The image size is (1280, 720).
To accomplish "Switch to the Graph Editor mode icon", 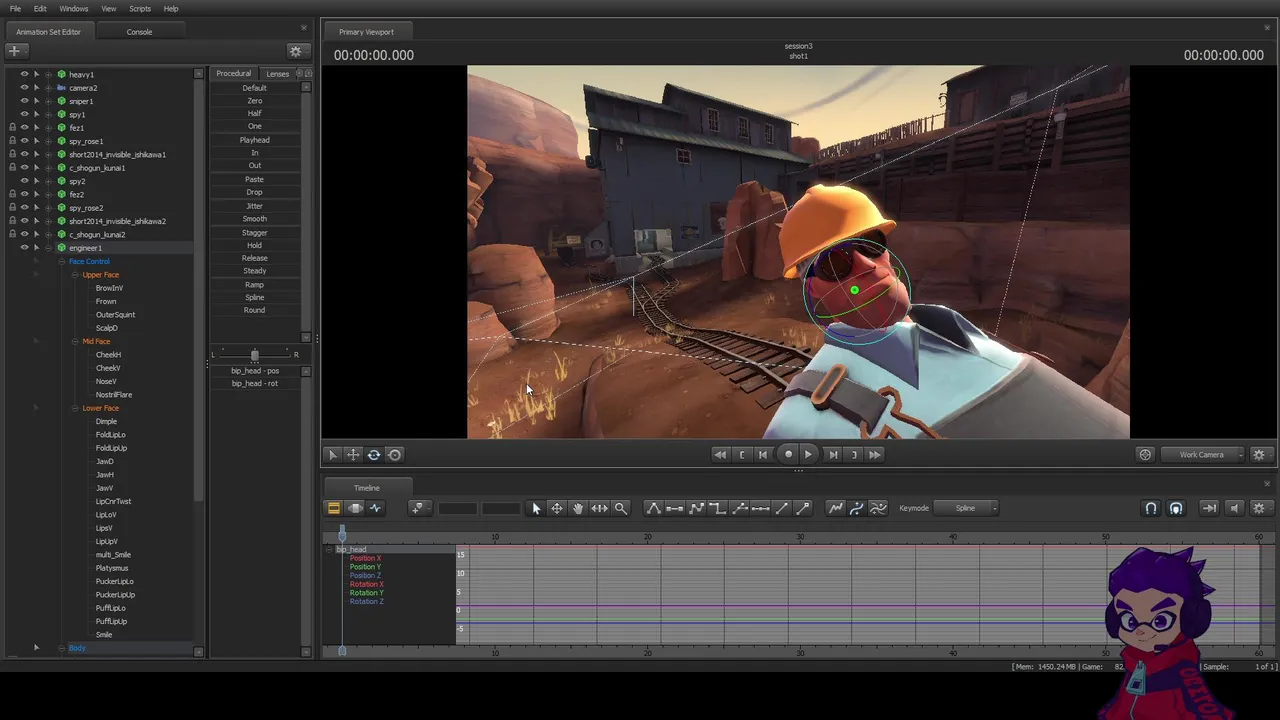I will pyautogui.click(x=376, y=508).
